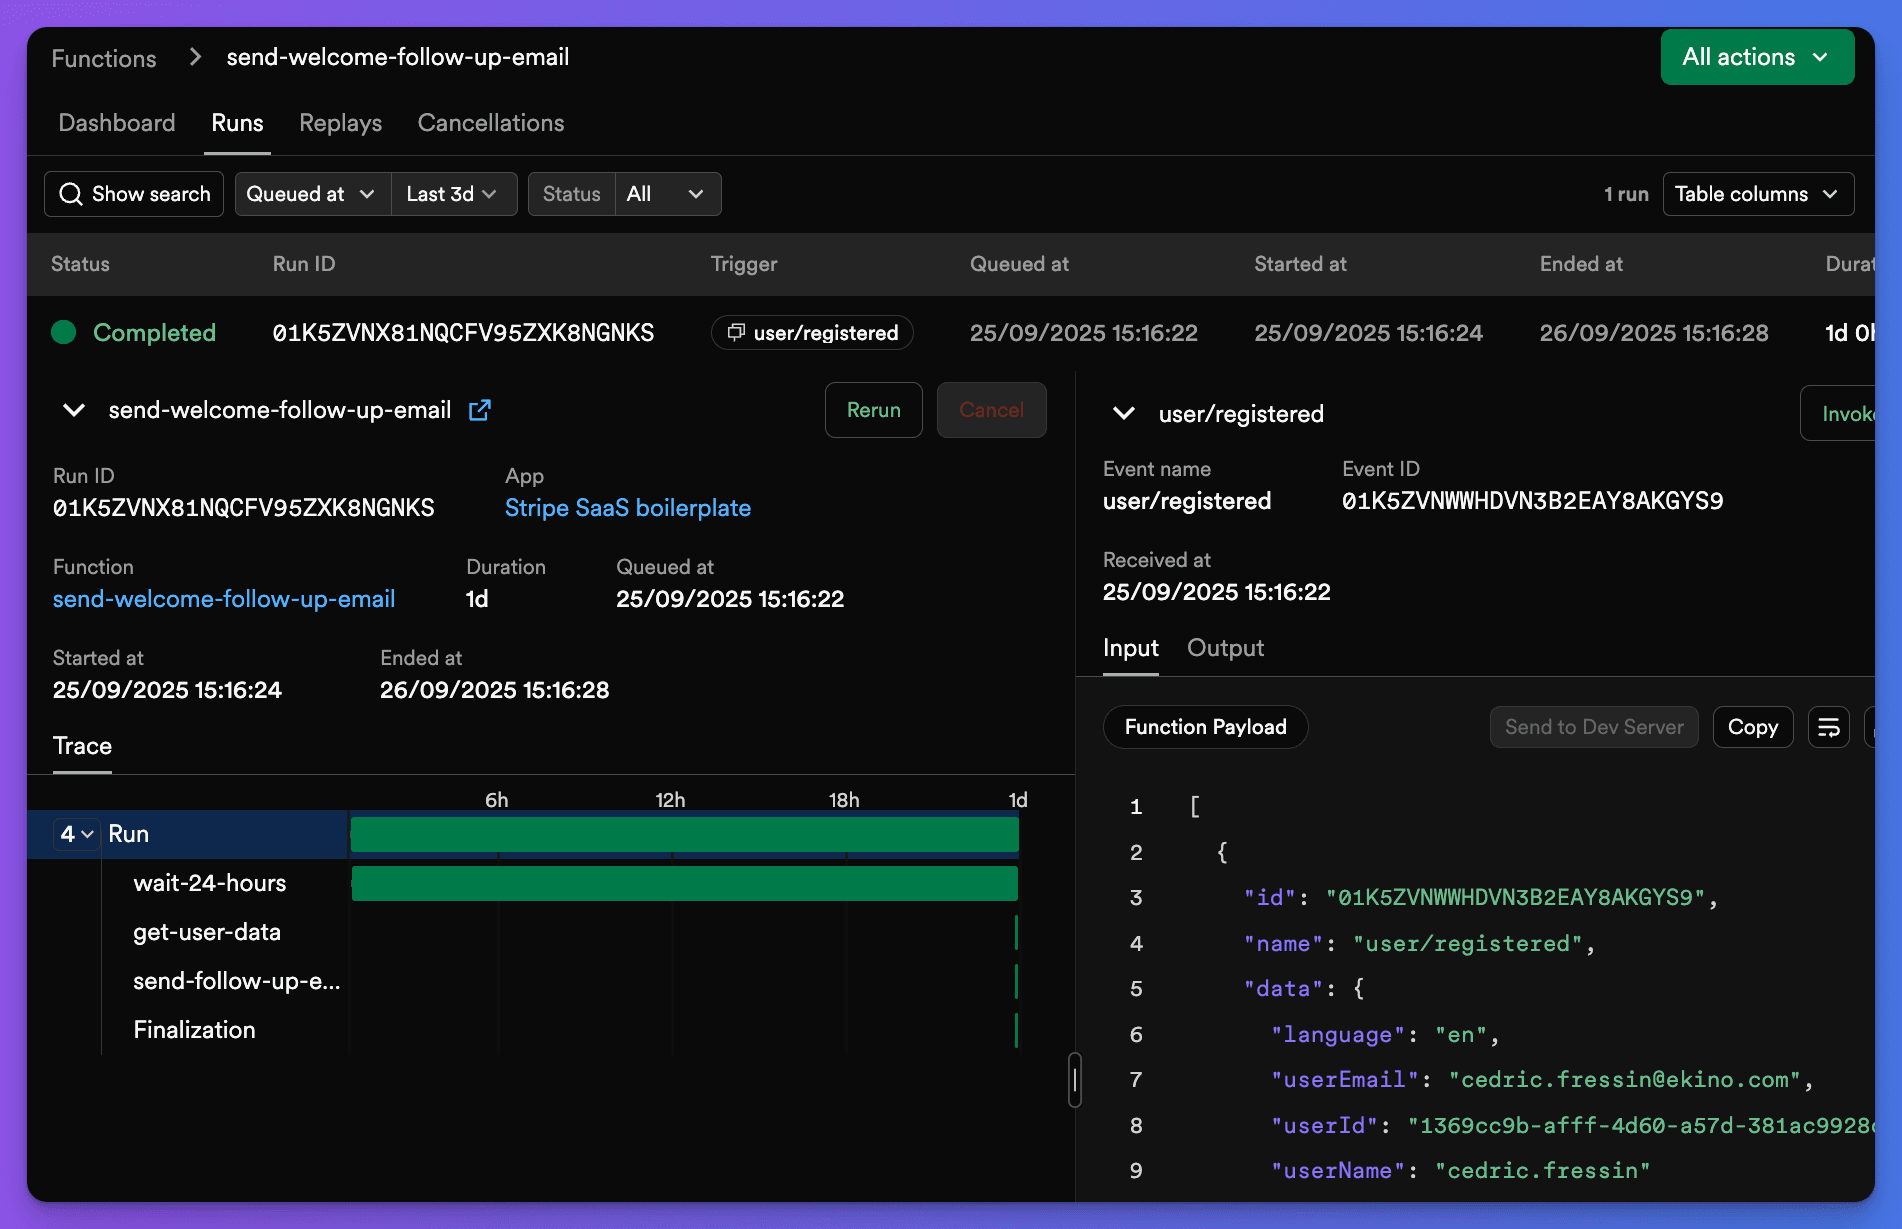
Task: Toggle line wrap in the payload viewer
Action: pos(1828,727)
